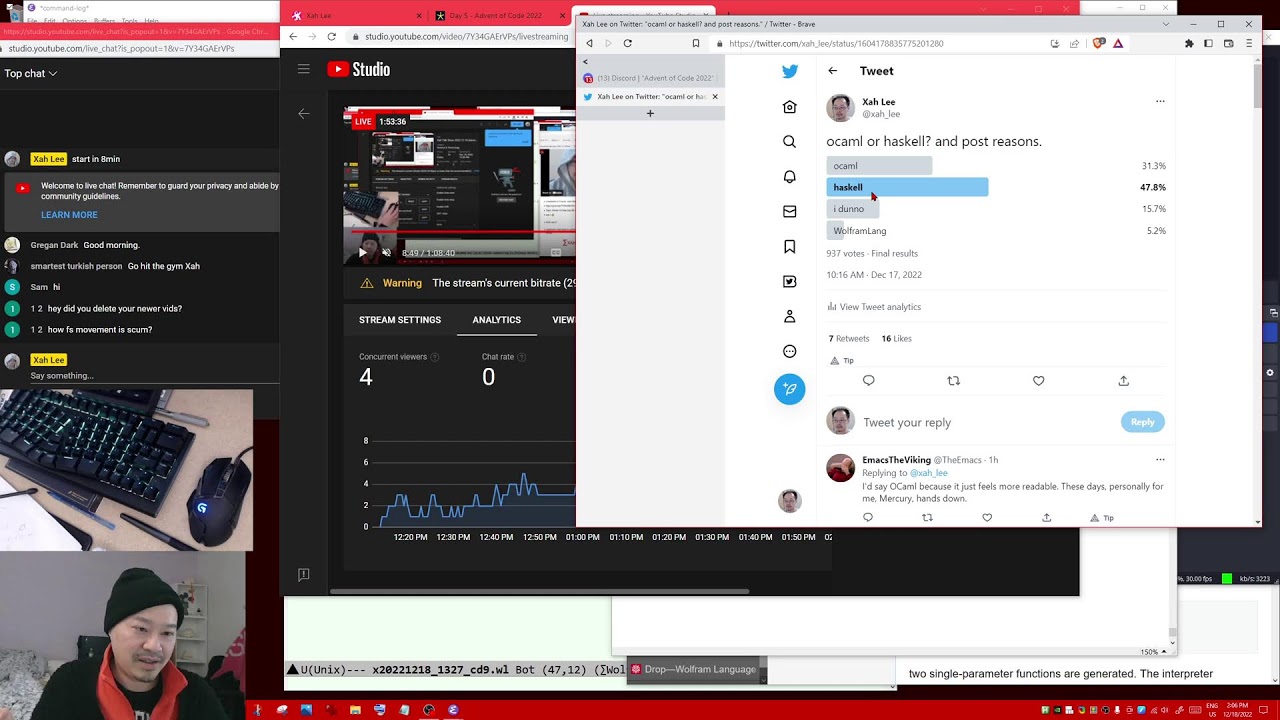Retweet EmacsTheViking's reply
The height and width of the screenshot is (720, 1280).
(x=927, y=518)
